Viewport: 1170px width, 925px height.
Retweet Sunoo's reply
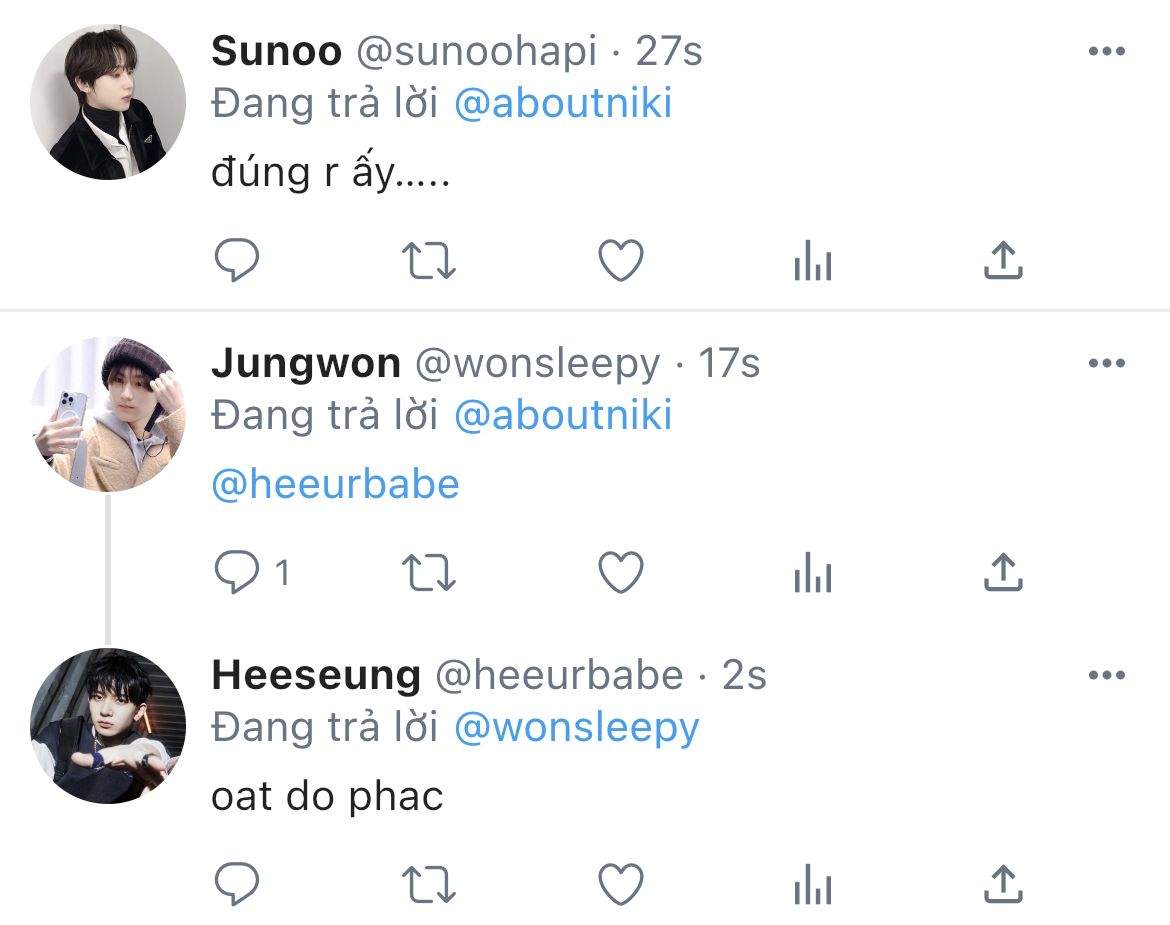(429, 261)
